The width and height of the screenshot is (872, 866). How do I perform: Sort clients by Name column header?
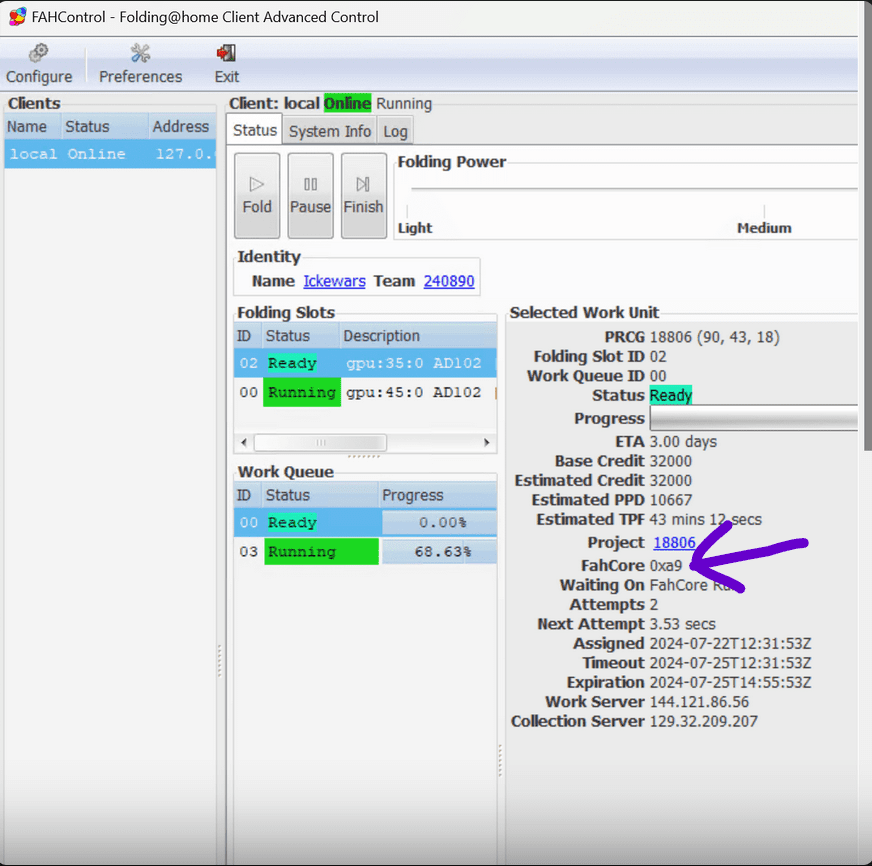point(32,126)
